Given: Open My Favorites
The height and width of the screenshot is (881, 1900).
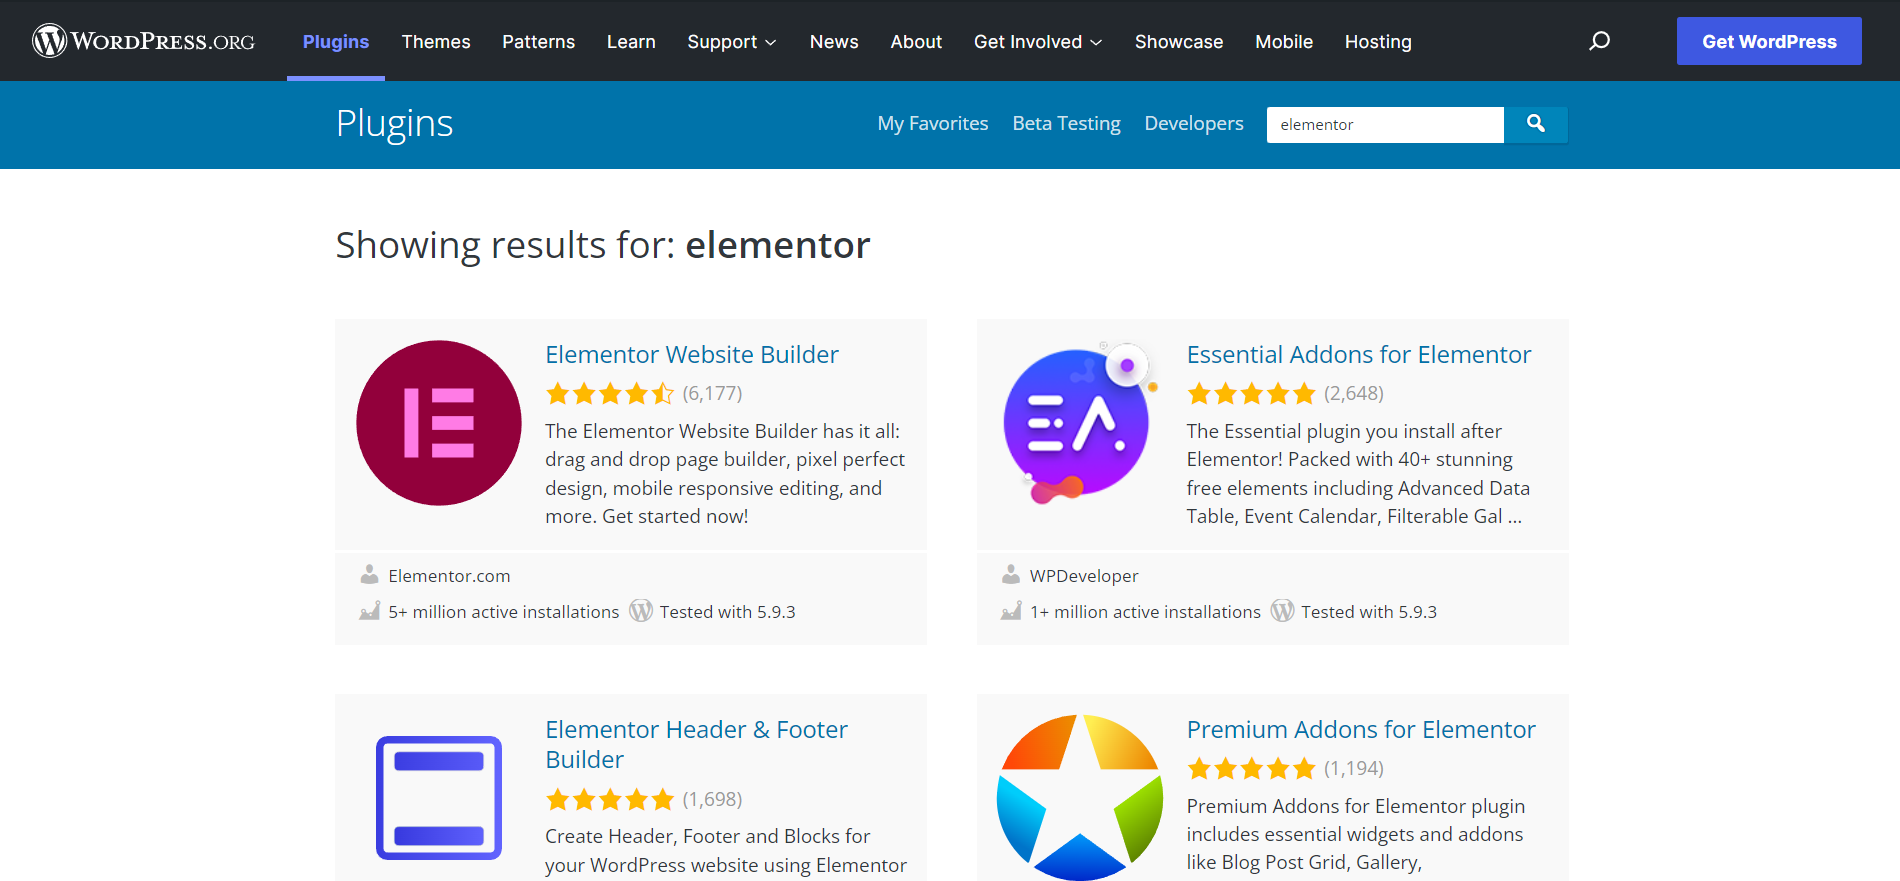Looking at the screenshot, I should (x=932, y=123).
